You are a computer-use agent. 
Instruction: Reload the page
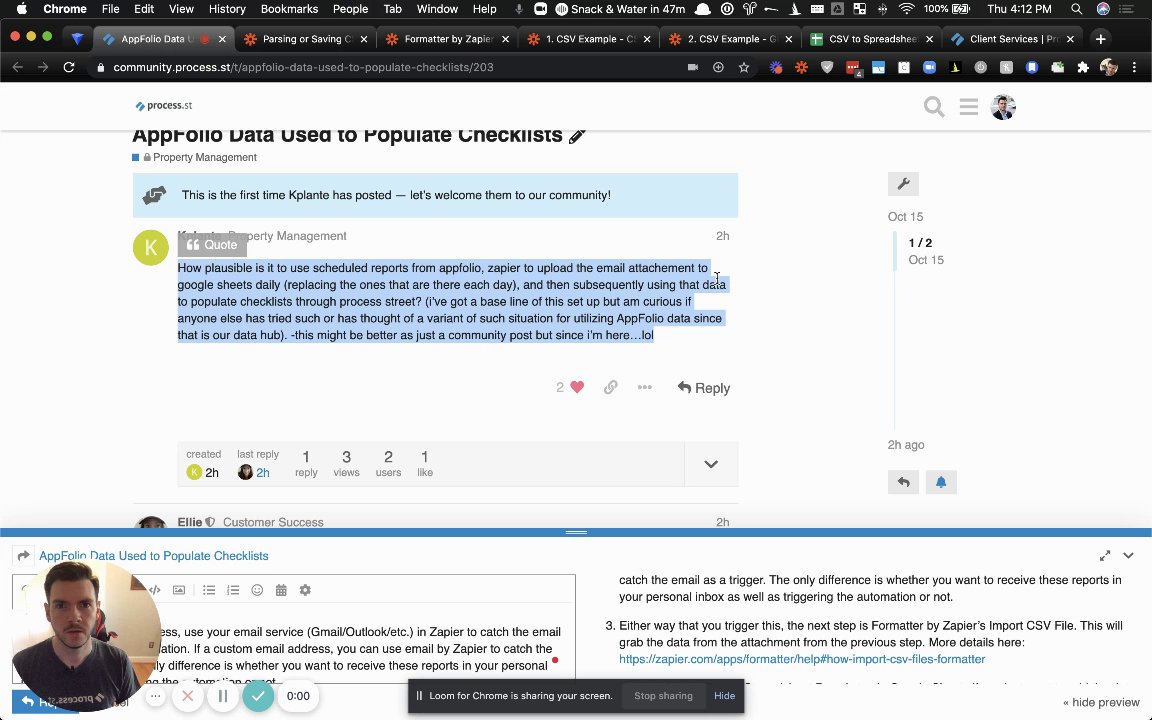68,67
